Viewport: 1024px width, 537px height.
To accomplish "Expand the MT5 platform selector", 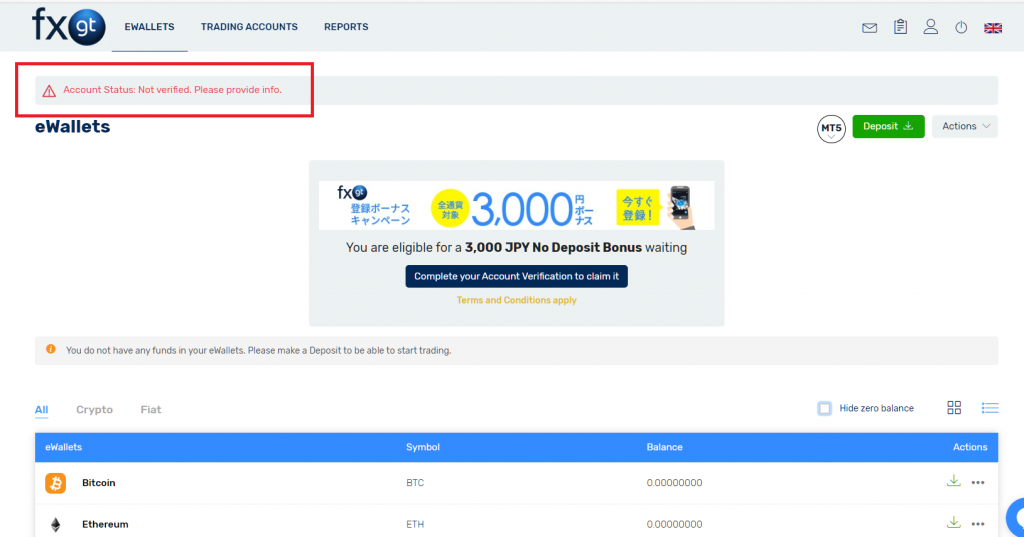I will tap(831, 129).
